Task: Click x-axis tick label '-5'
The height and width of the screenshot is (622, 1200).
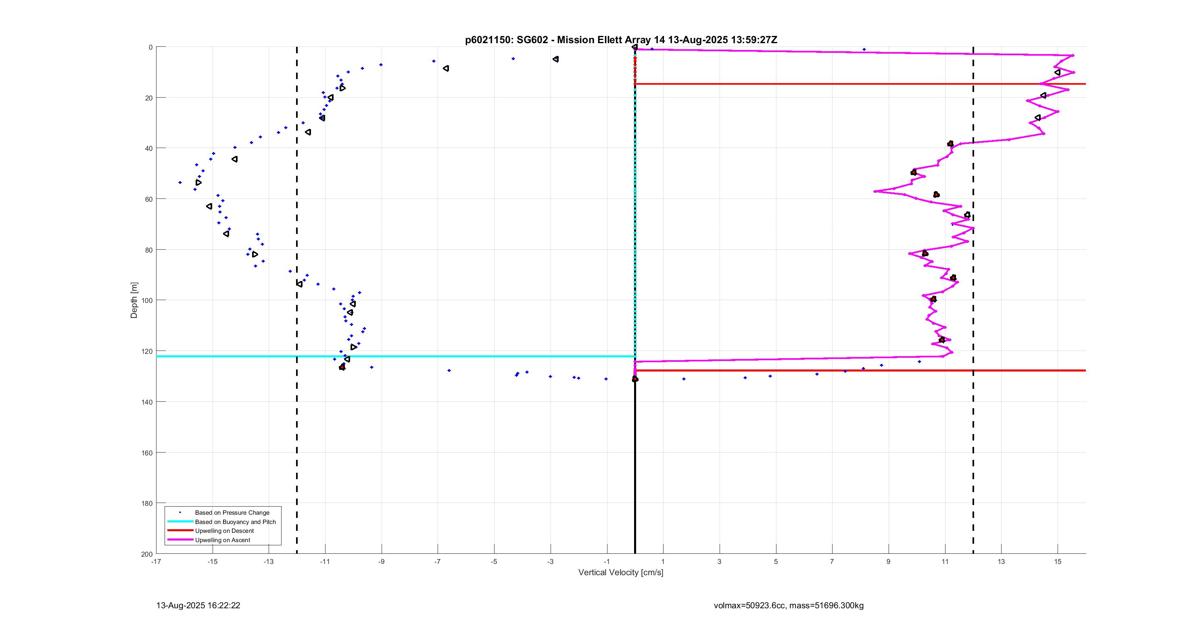Action: pyautogui.click(x=494, y=562)
